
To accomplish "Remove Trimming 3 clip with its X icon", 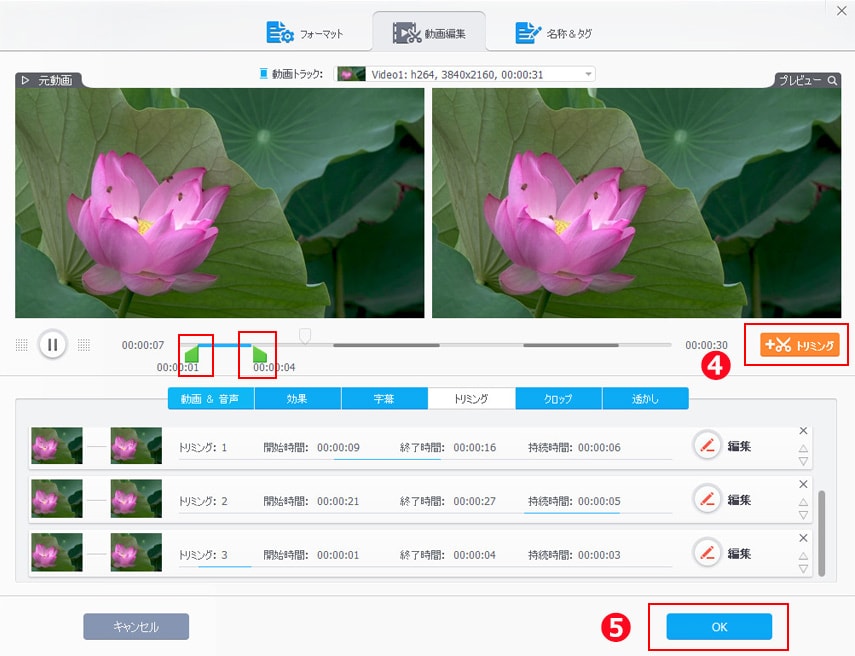I will 803,538.
